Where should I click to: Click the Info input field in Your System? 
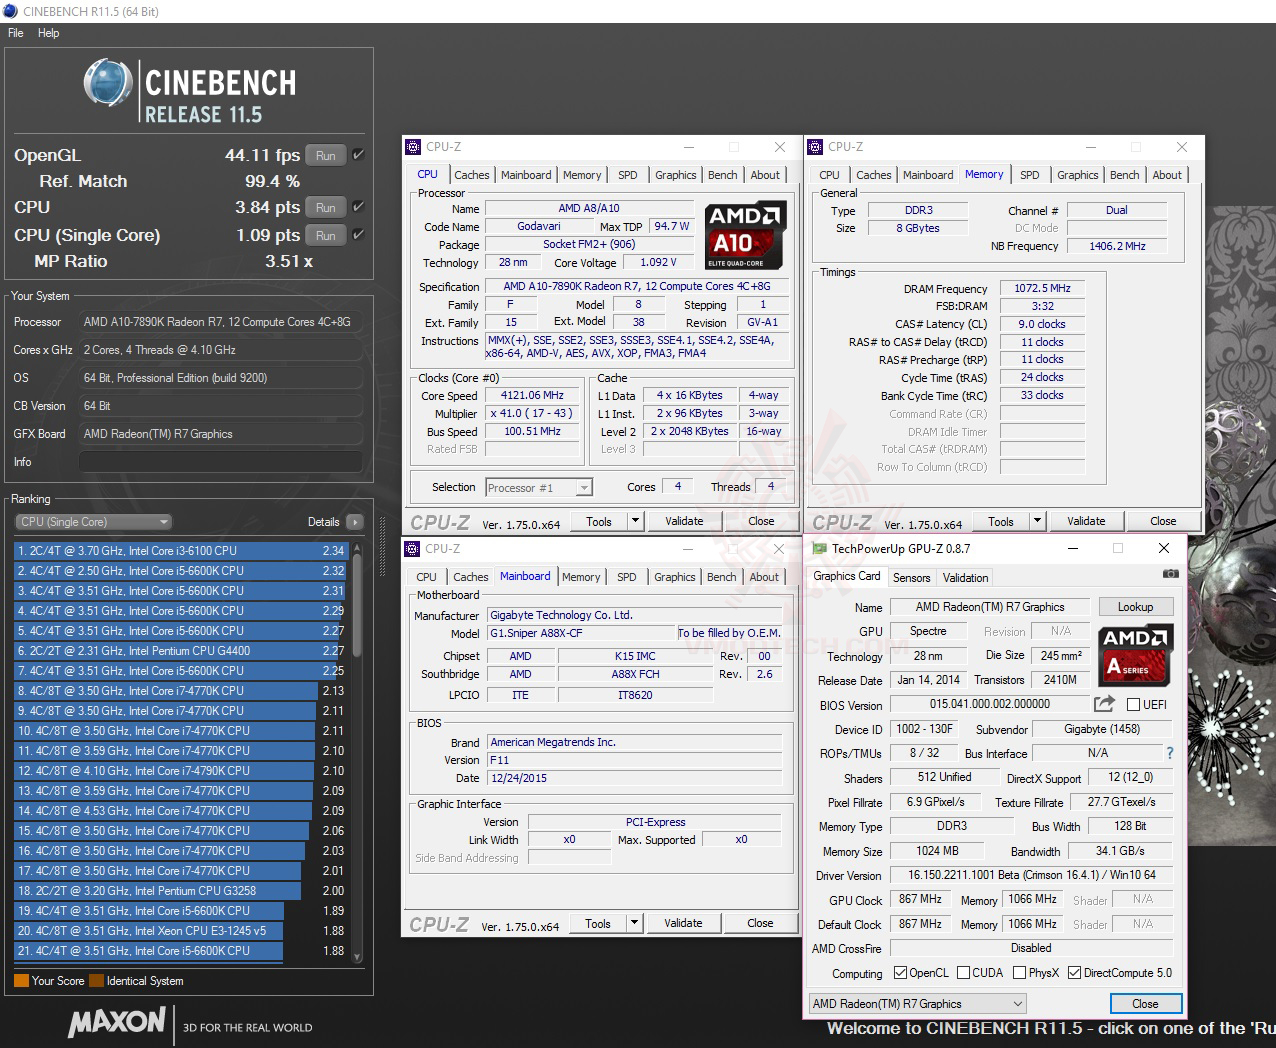[221, 462]
